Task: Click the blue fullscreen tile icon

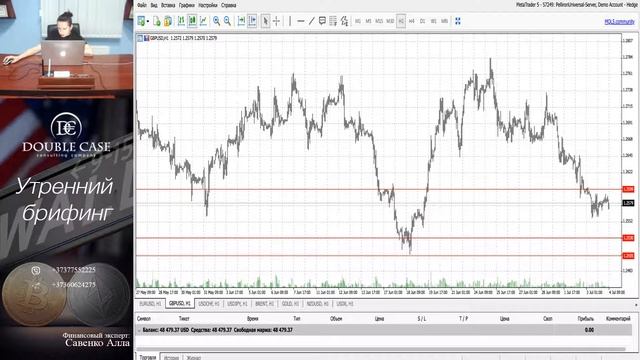Action: [x=458, y=21]
